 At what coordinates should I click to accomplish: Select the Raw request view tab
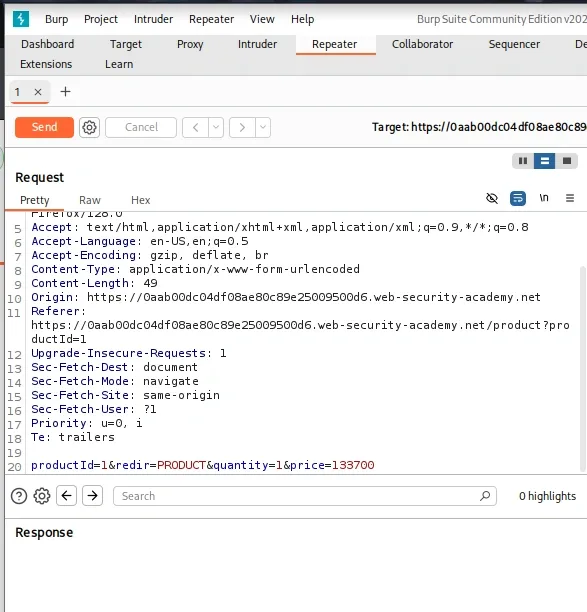(x=90, y=200)
